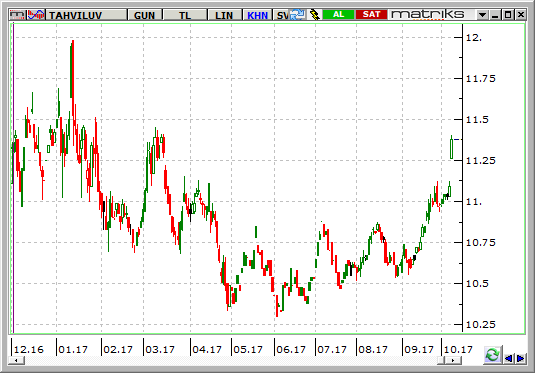Click the green refresh icon
The image size is (535, 373).
(492, 355)
